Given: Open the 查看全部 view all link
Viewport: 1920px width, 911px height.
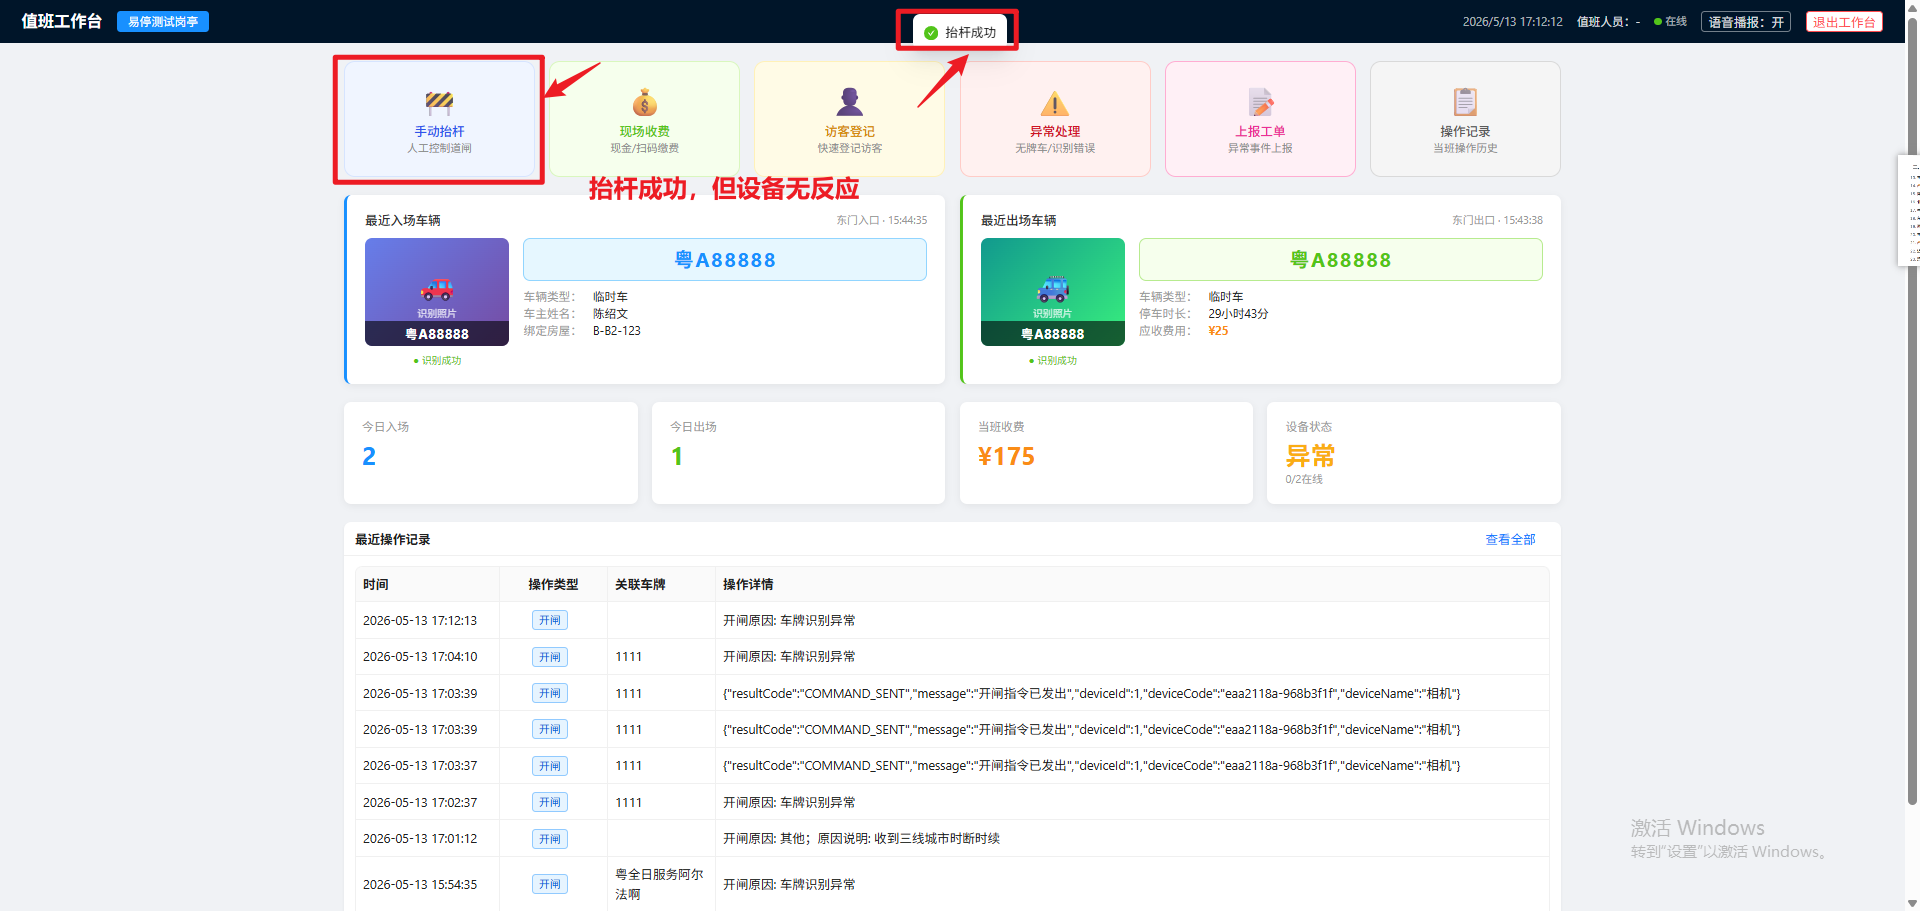Looking at the screenshot, I should 1510,539.
